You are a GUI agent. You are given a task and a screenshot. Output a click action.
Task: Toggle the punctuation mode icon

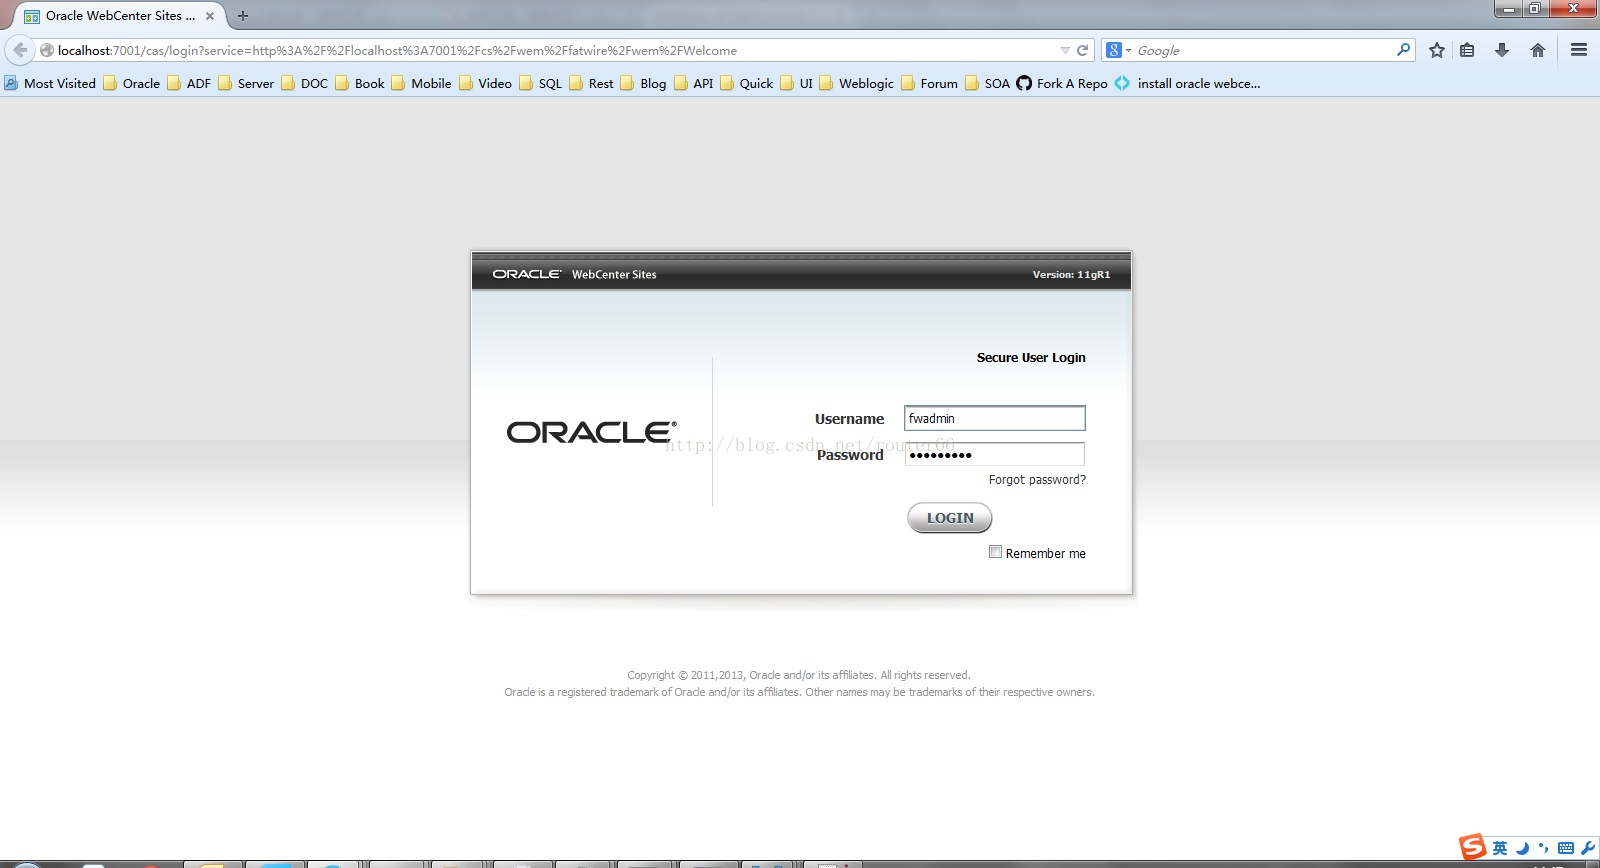(1544, 848)
